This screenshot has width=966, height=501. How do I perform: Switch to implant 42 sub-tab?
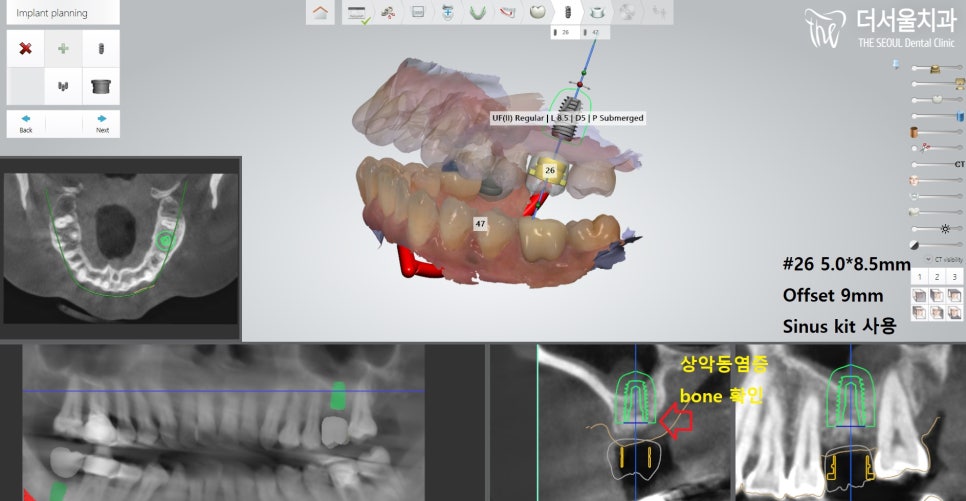coord(595,32)
